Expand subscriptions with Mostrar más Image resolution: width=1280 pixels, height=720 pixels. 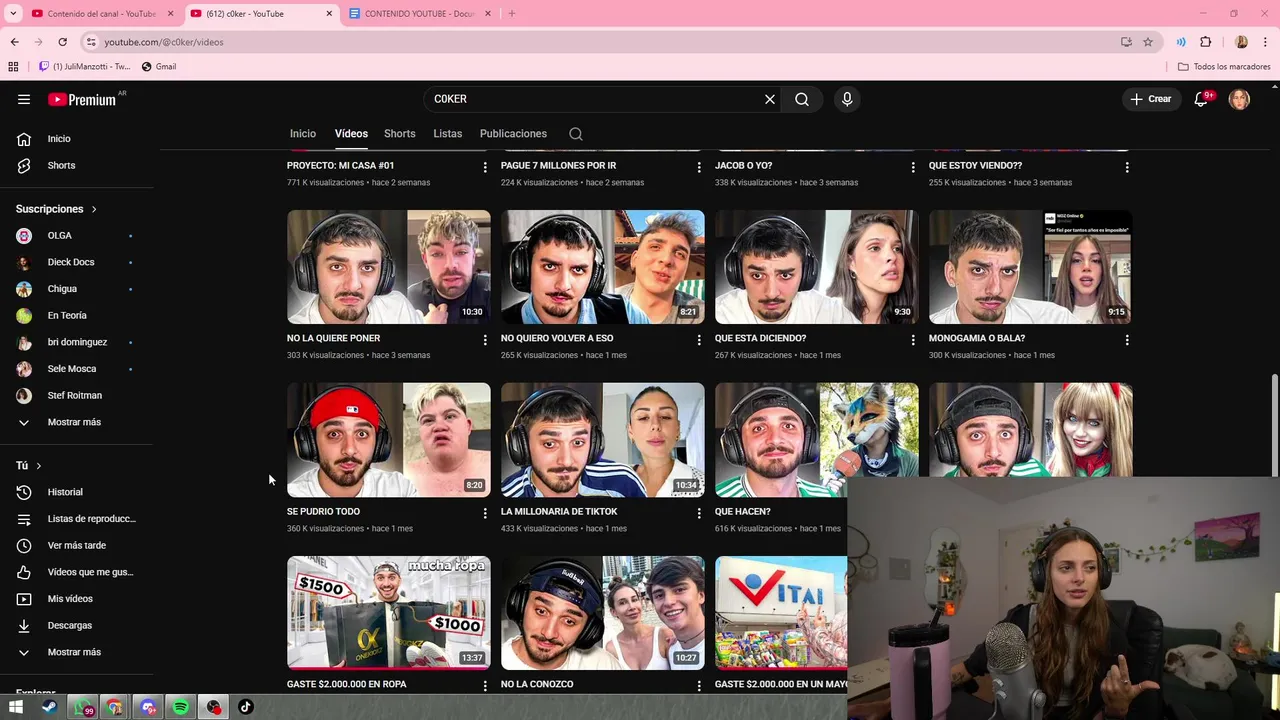coord(76,422)
